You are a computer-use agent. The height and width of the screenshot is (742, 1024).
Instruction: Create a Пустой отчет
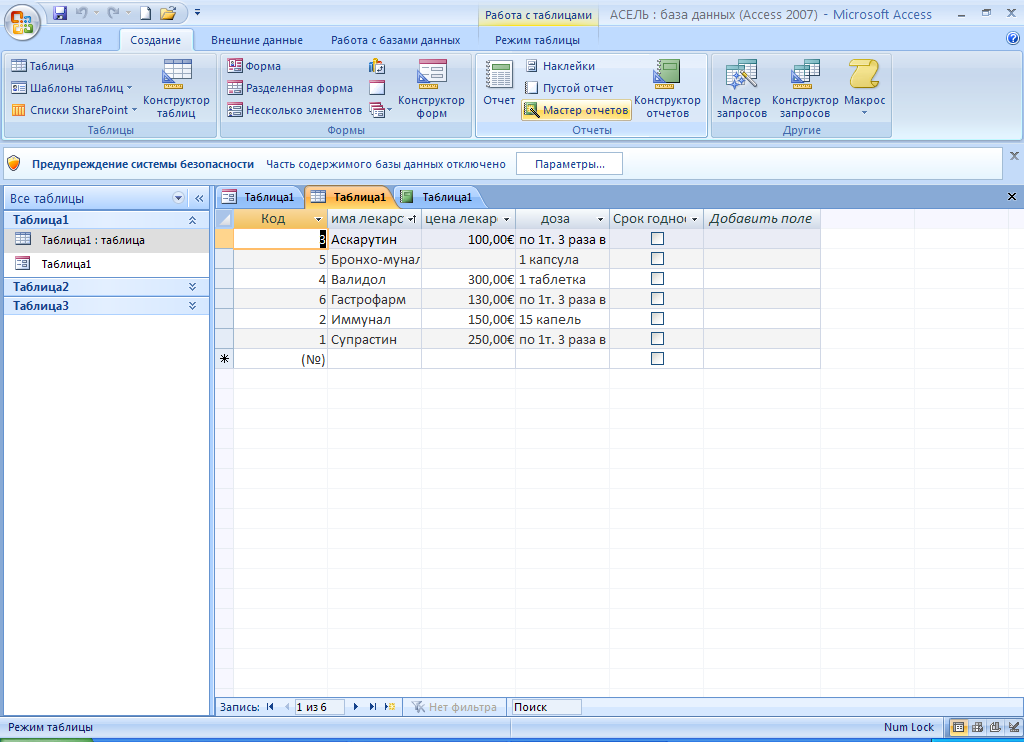click(x=569, y=88)
